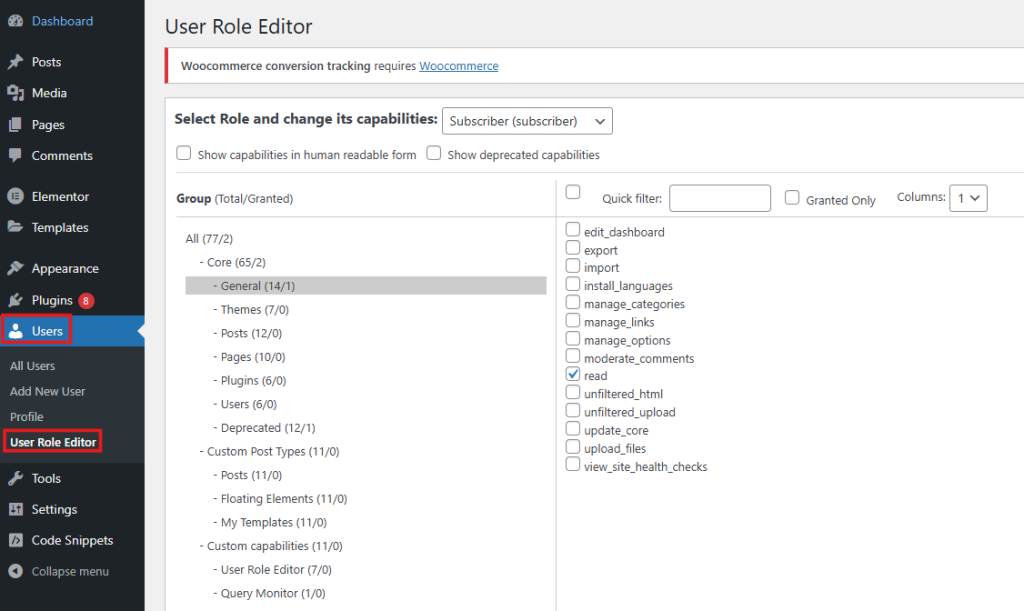Screen dimensions: 1024x611
Task: Click the Quick filter text field
Action: [x=719, y=198]
